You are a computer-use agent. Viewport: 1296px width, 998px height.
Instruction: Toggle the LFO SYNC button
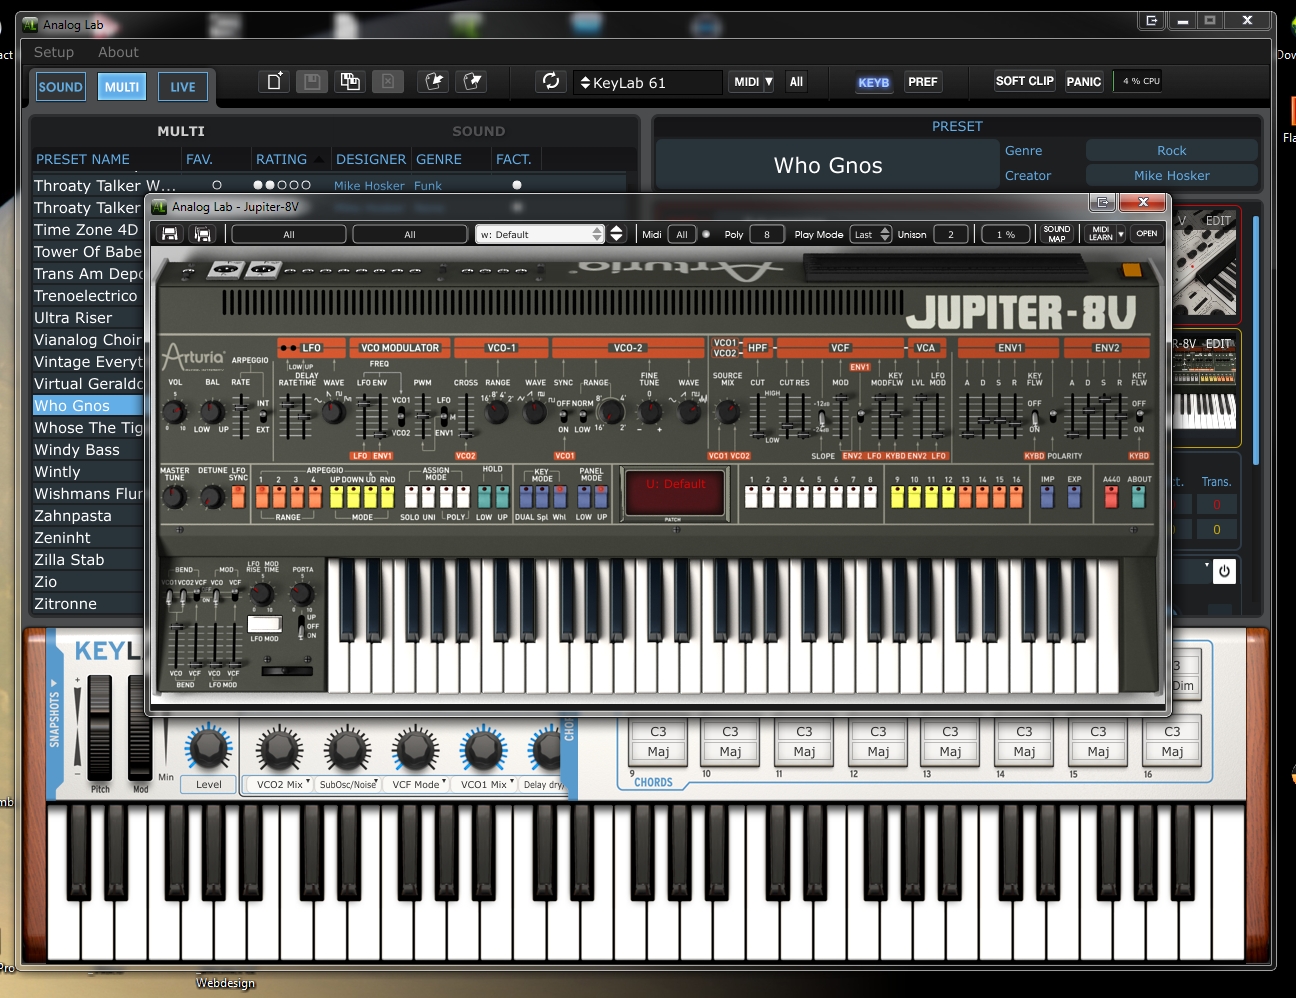[238, 497]
